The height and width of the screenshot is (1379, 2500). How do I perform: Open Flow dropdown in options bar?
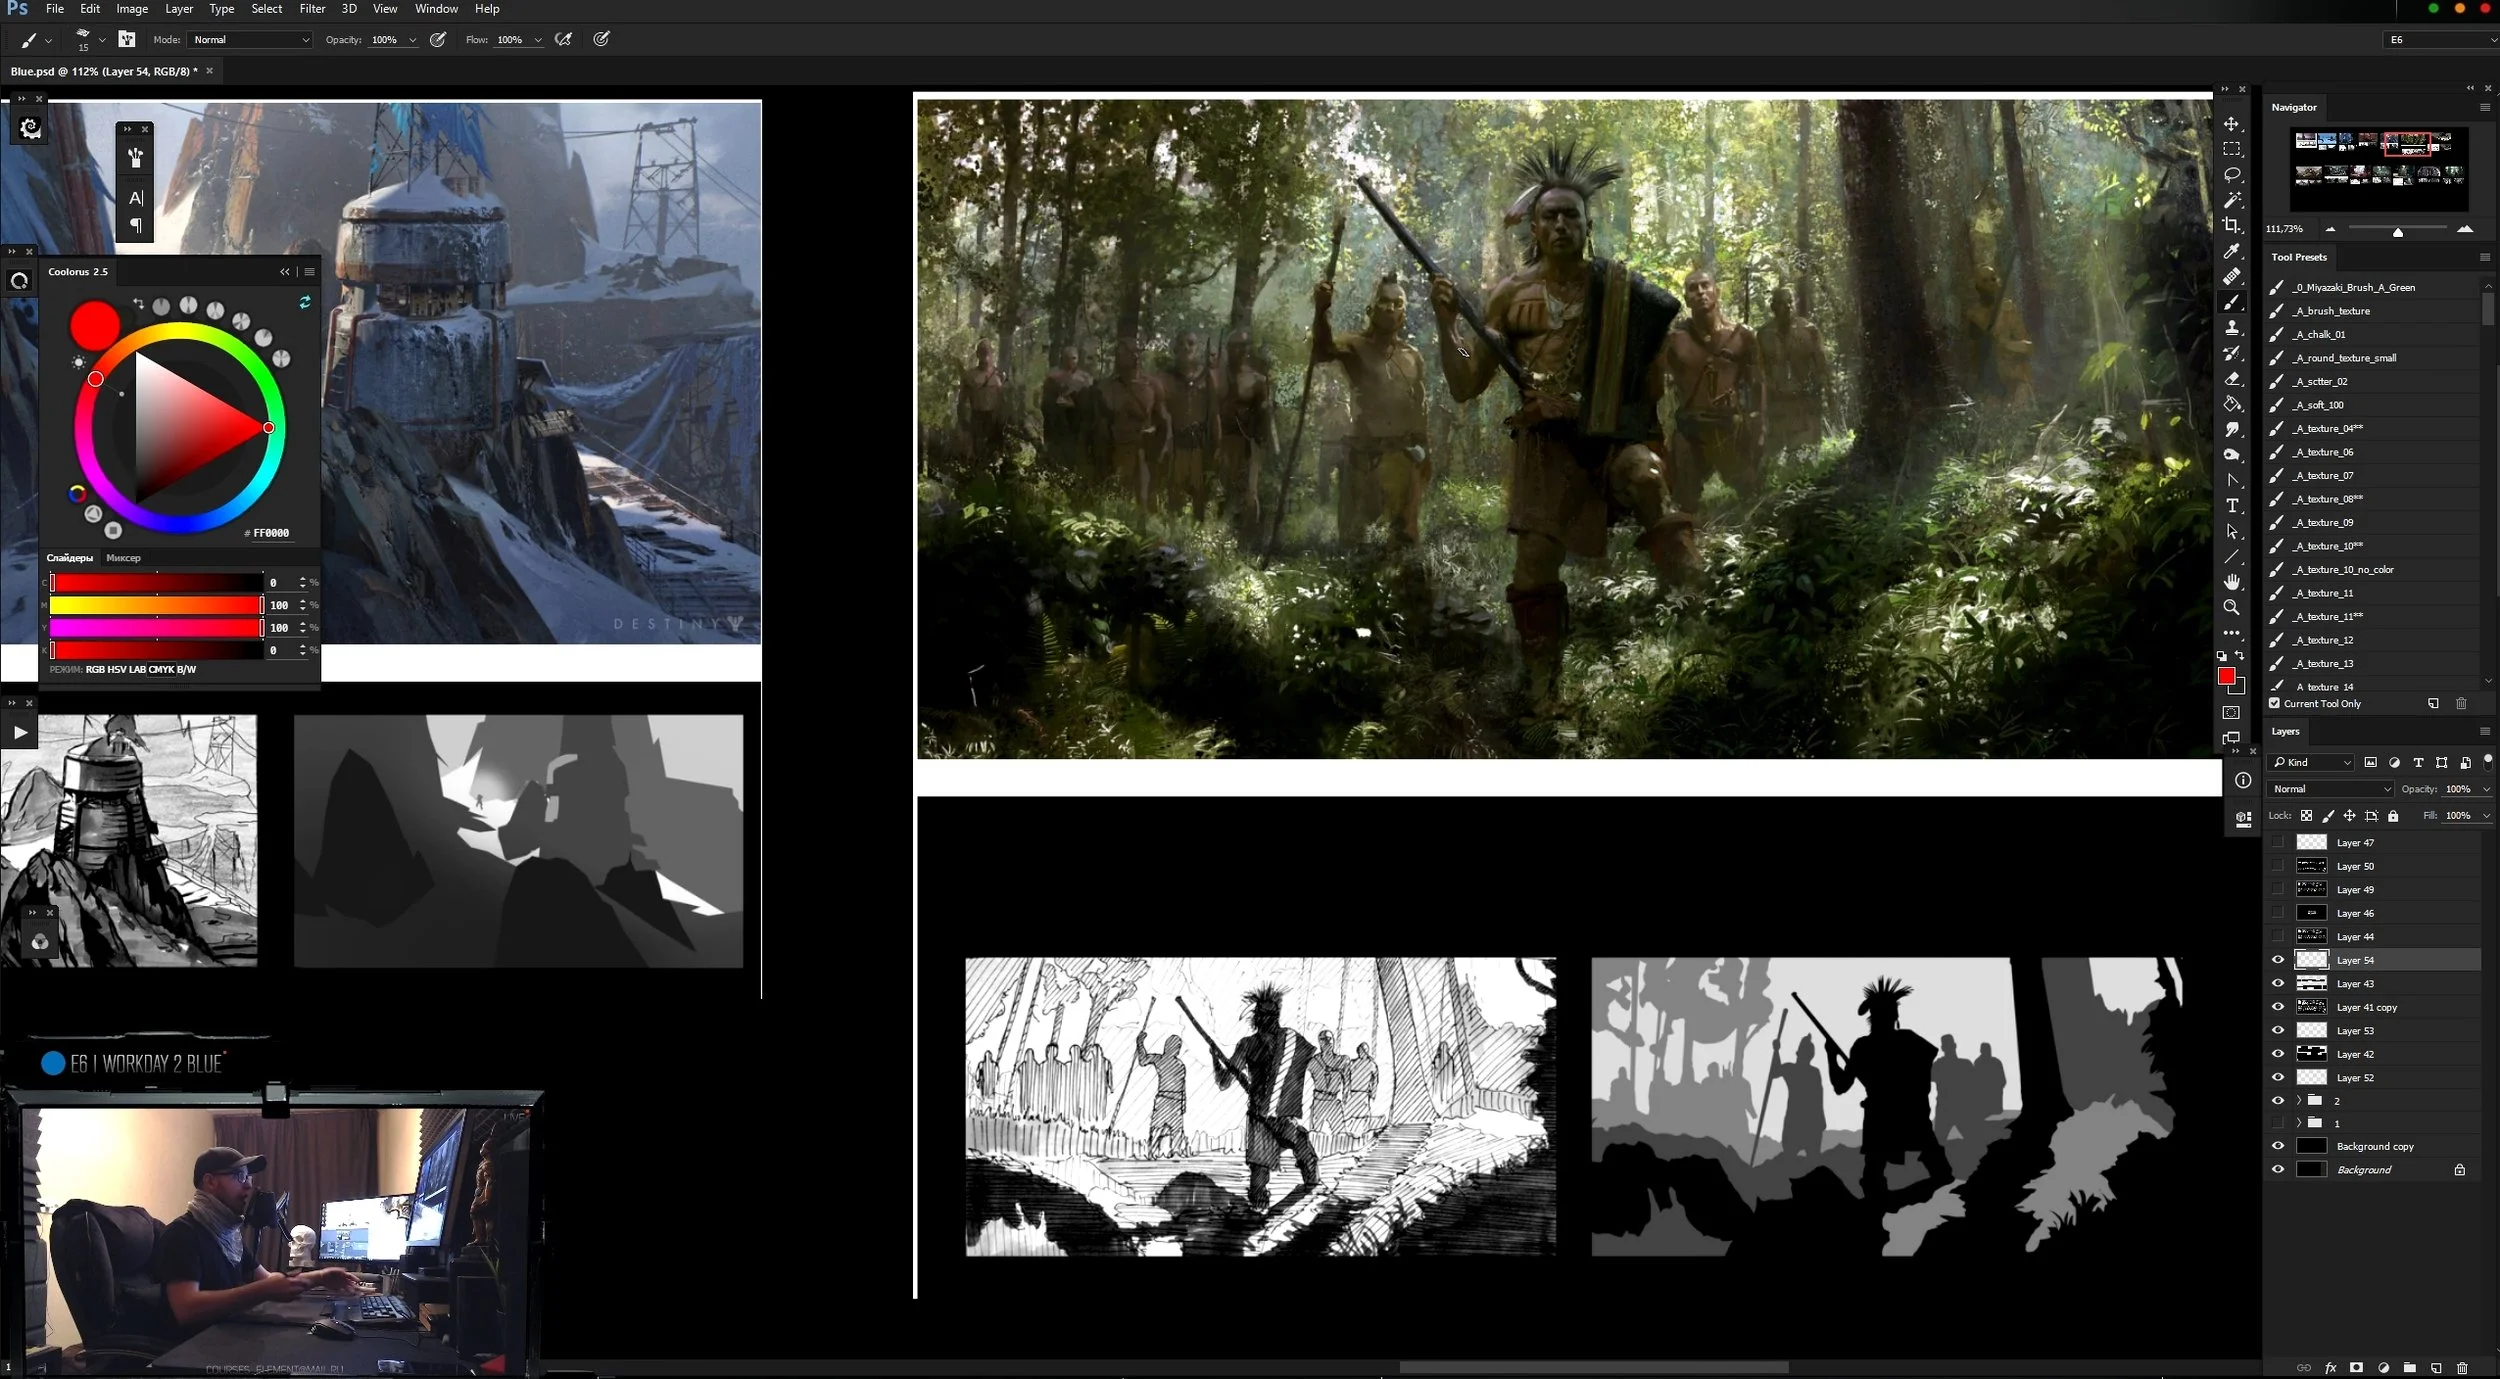point(538,40)
